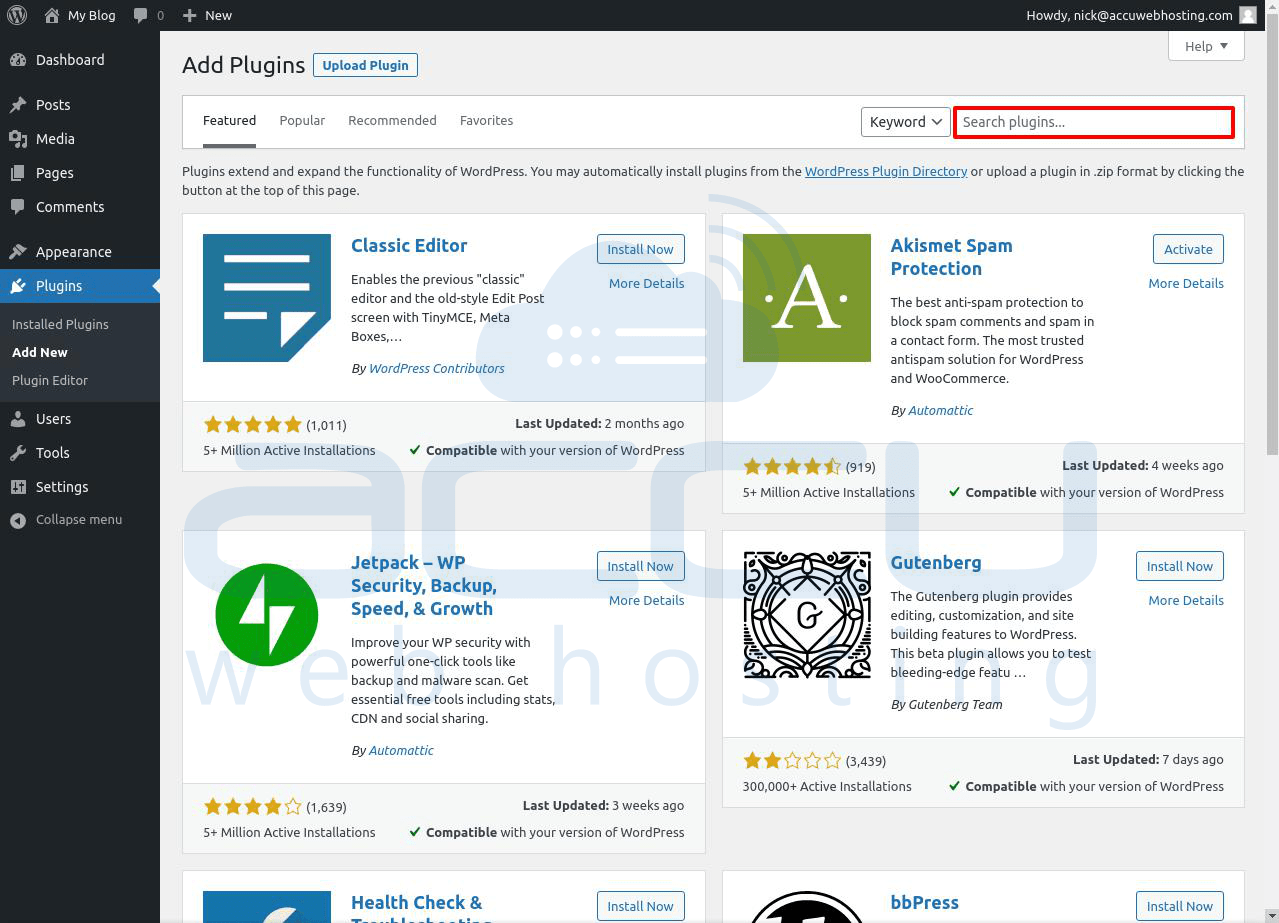Open the New content menu
Image resolution: width=1279 pixels, height=923 pixels.
click(207, 15)
